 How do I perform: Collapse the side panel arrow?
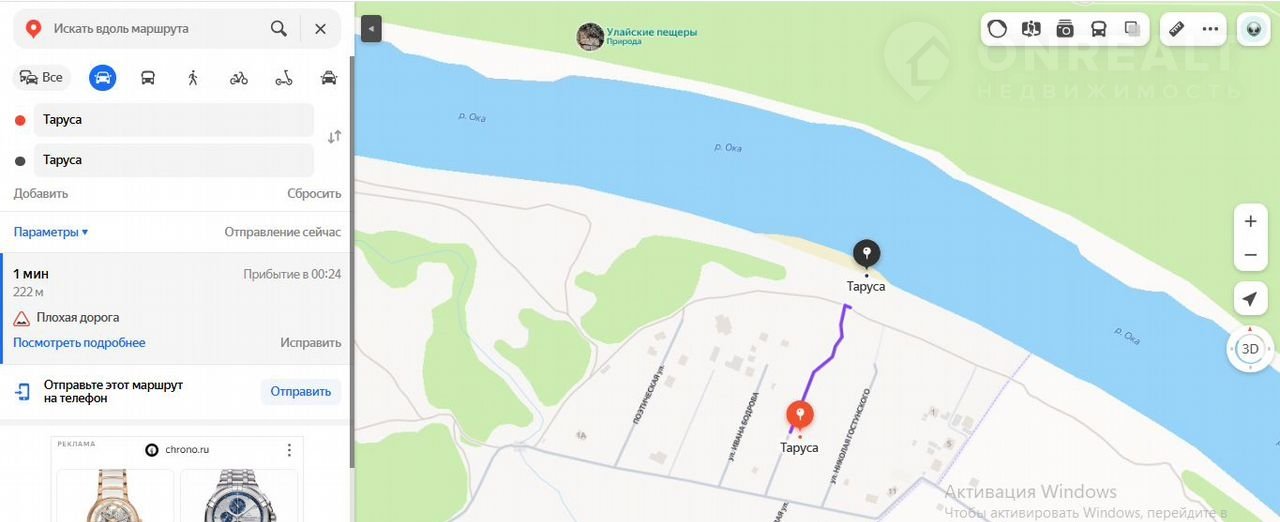coord(371,29)
